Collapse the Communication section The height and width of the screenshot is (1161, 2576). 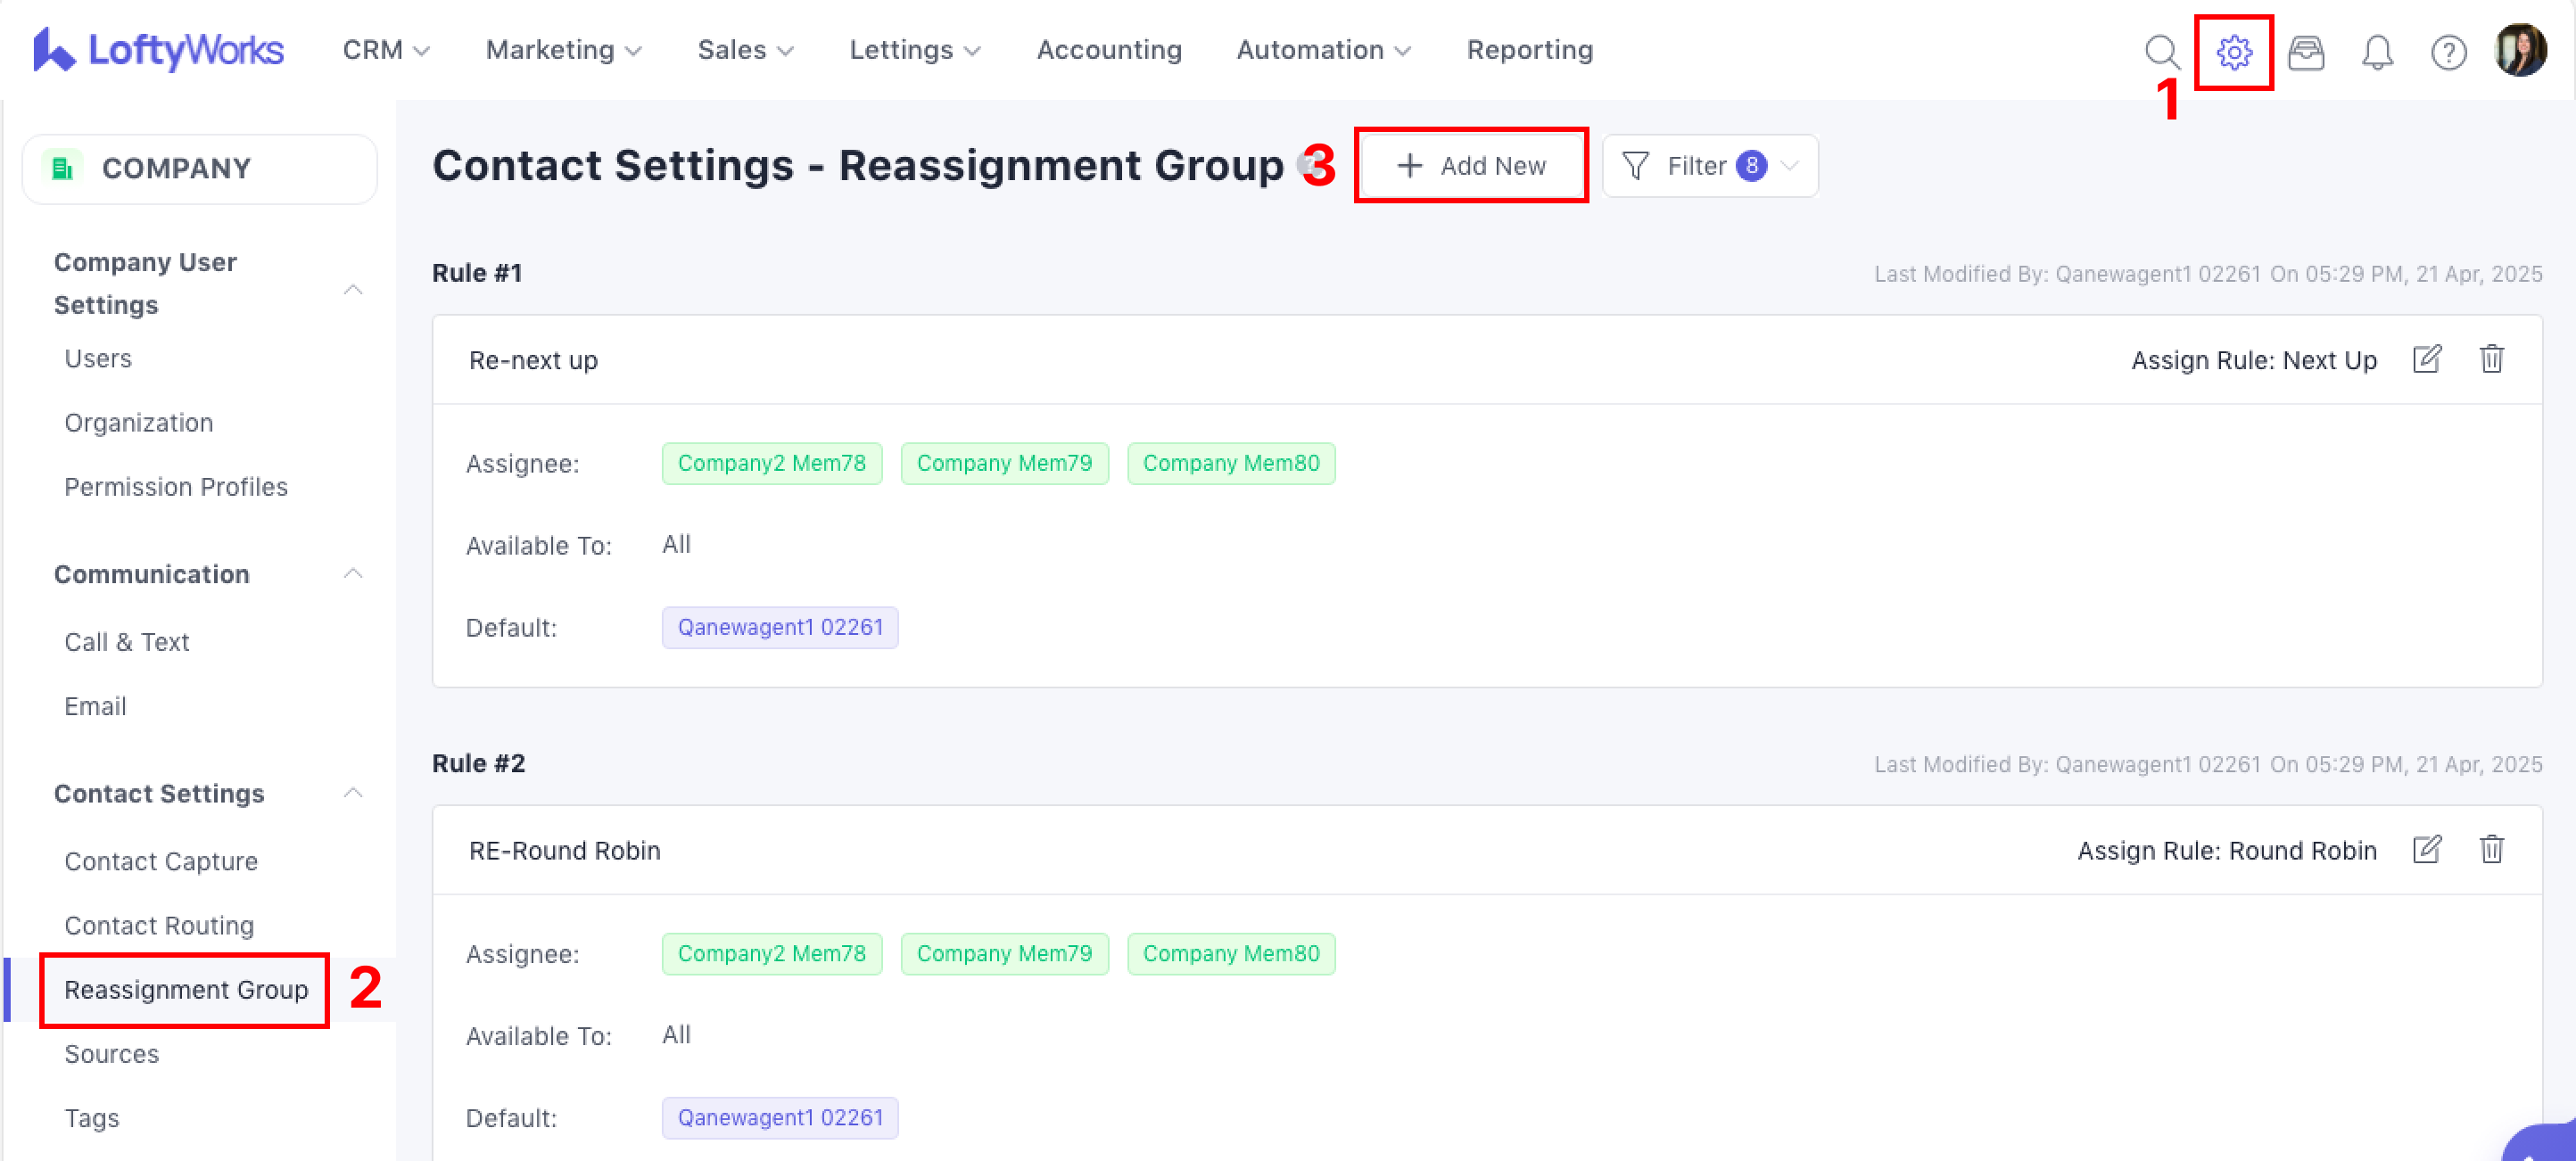(353, 574)
